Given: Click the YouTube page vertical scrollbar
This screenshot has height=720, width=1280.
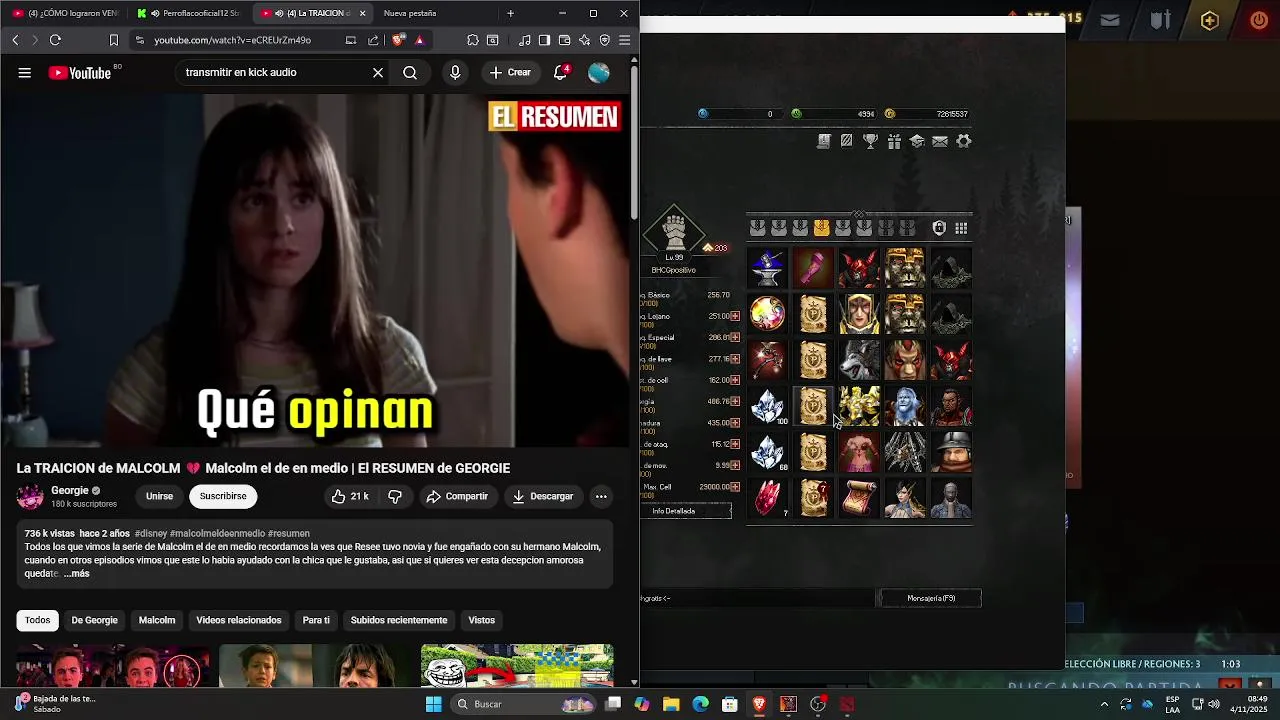Looking at the screenshot, I should click(634, 140).
